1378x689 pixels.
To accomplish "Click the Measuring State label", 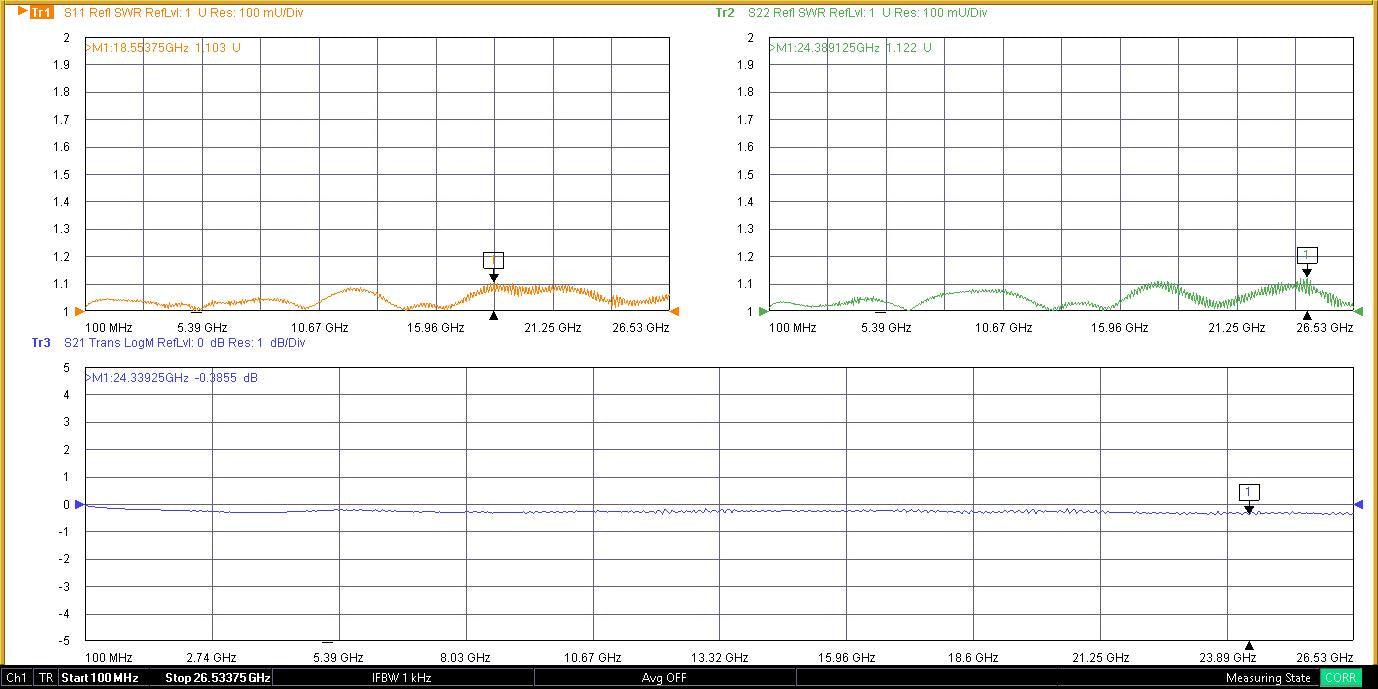I will 1268,678.
